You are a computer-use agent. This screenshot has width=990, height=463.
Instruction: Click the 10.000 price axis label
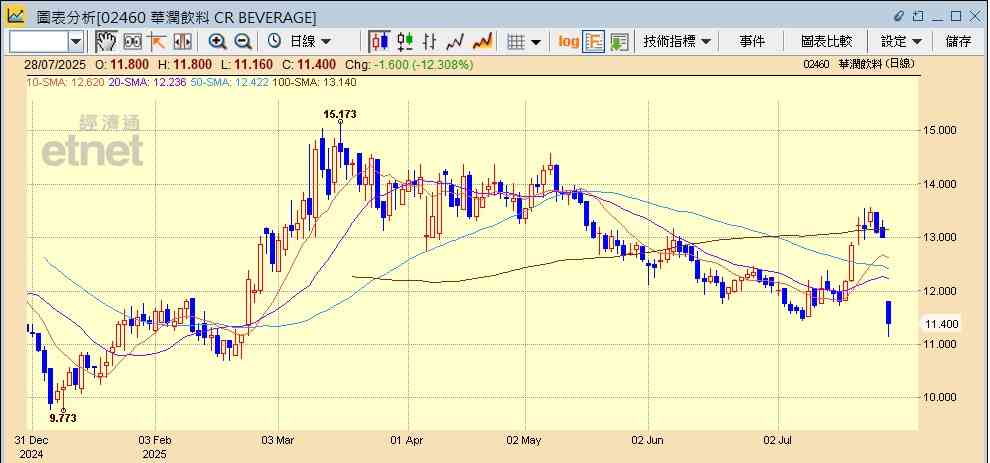click(x=941, y=397)
